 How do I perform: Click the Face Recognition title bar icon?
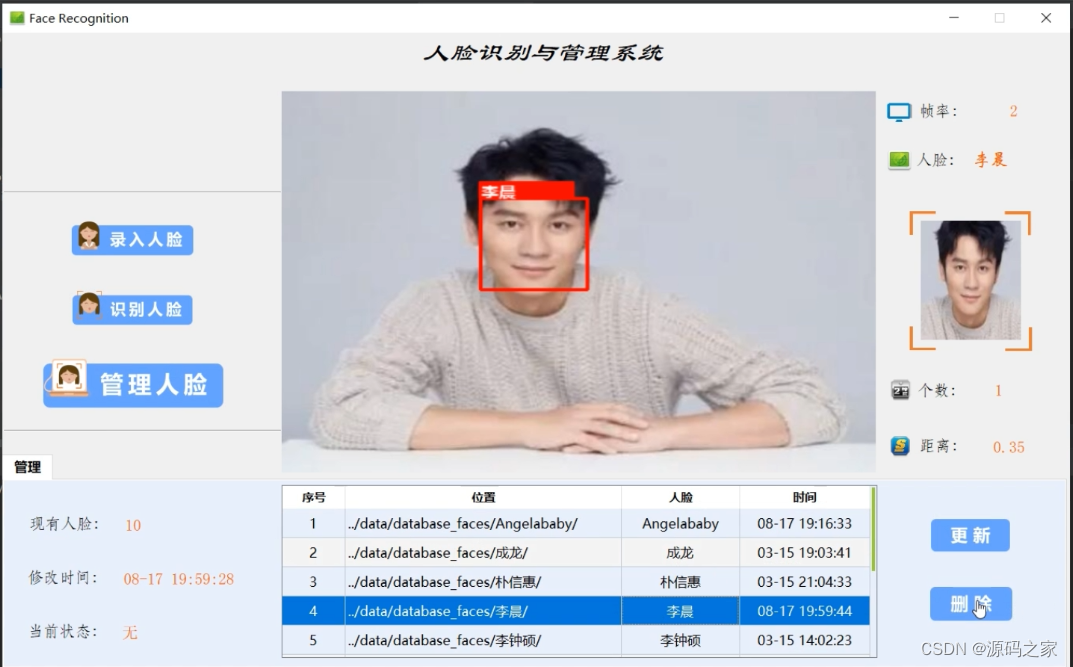(17, 18)
